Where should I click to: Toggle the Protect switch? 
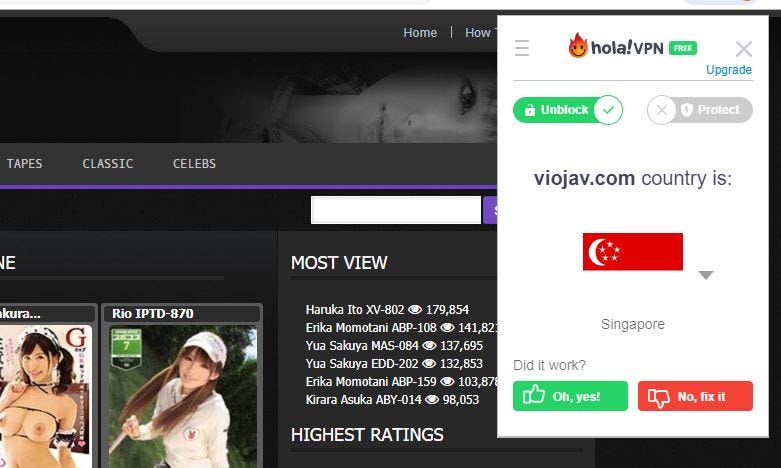pos(700,110)
